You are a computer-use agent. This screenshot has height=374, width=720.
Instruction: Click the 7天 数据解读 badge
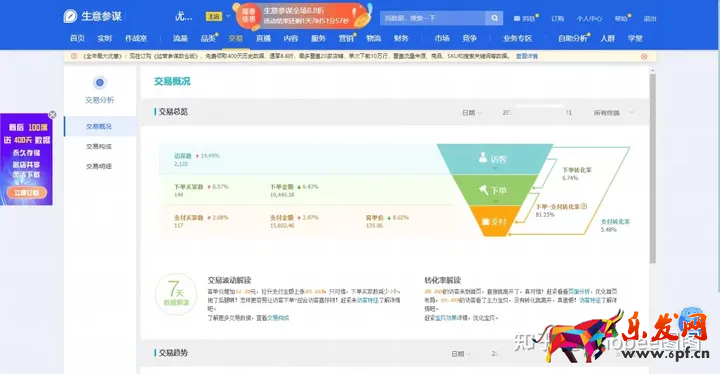point(176,294)
